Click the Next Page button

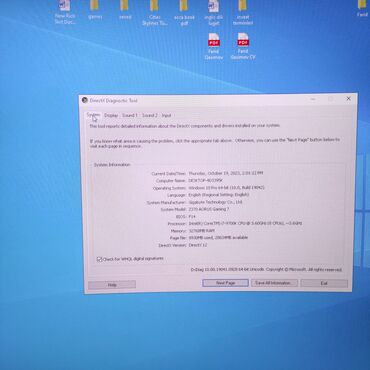[x=225, y=283]
